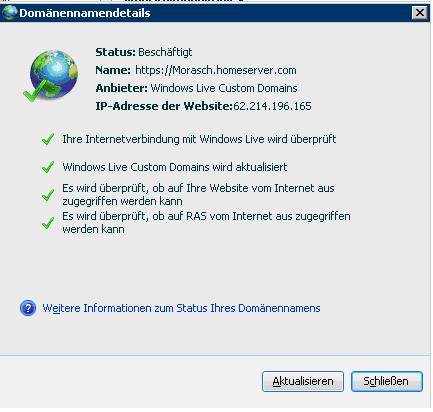Screen dimensions: 433x412
Task: Click the text about Website vom Internet aus zugegriffen
Action: [x=198, y=195]
